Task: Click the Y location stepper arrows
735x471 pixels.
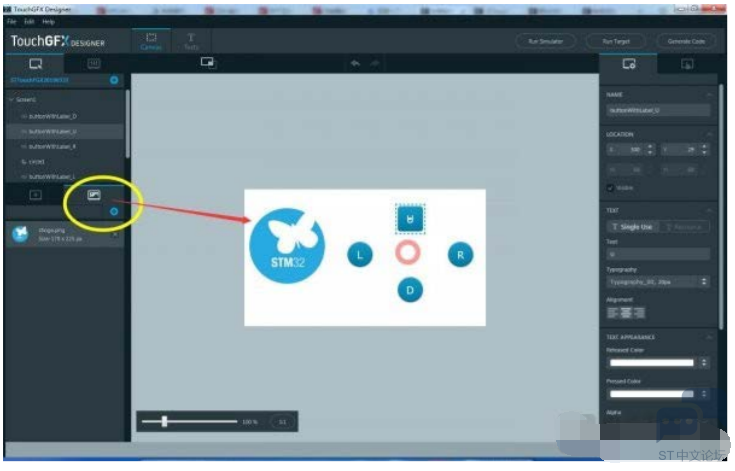Action: (x=704, y=150)
